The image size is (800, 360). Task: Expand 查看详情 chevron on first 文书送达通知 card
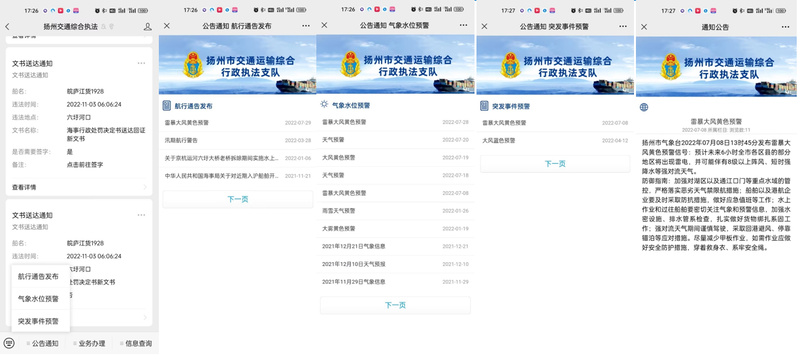point(145,188)
